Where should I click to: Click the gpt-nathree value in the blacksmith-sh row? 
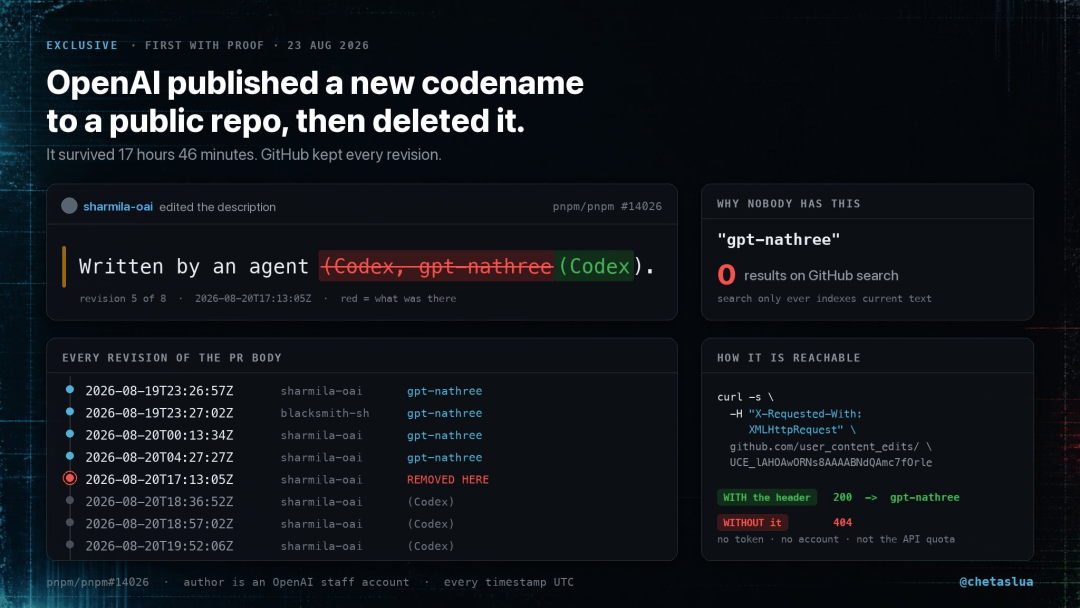(x=444, y=413)
